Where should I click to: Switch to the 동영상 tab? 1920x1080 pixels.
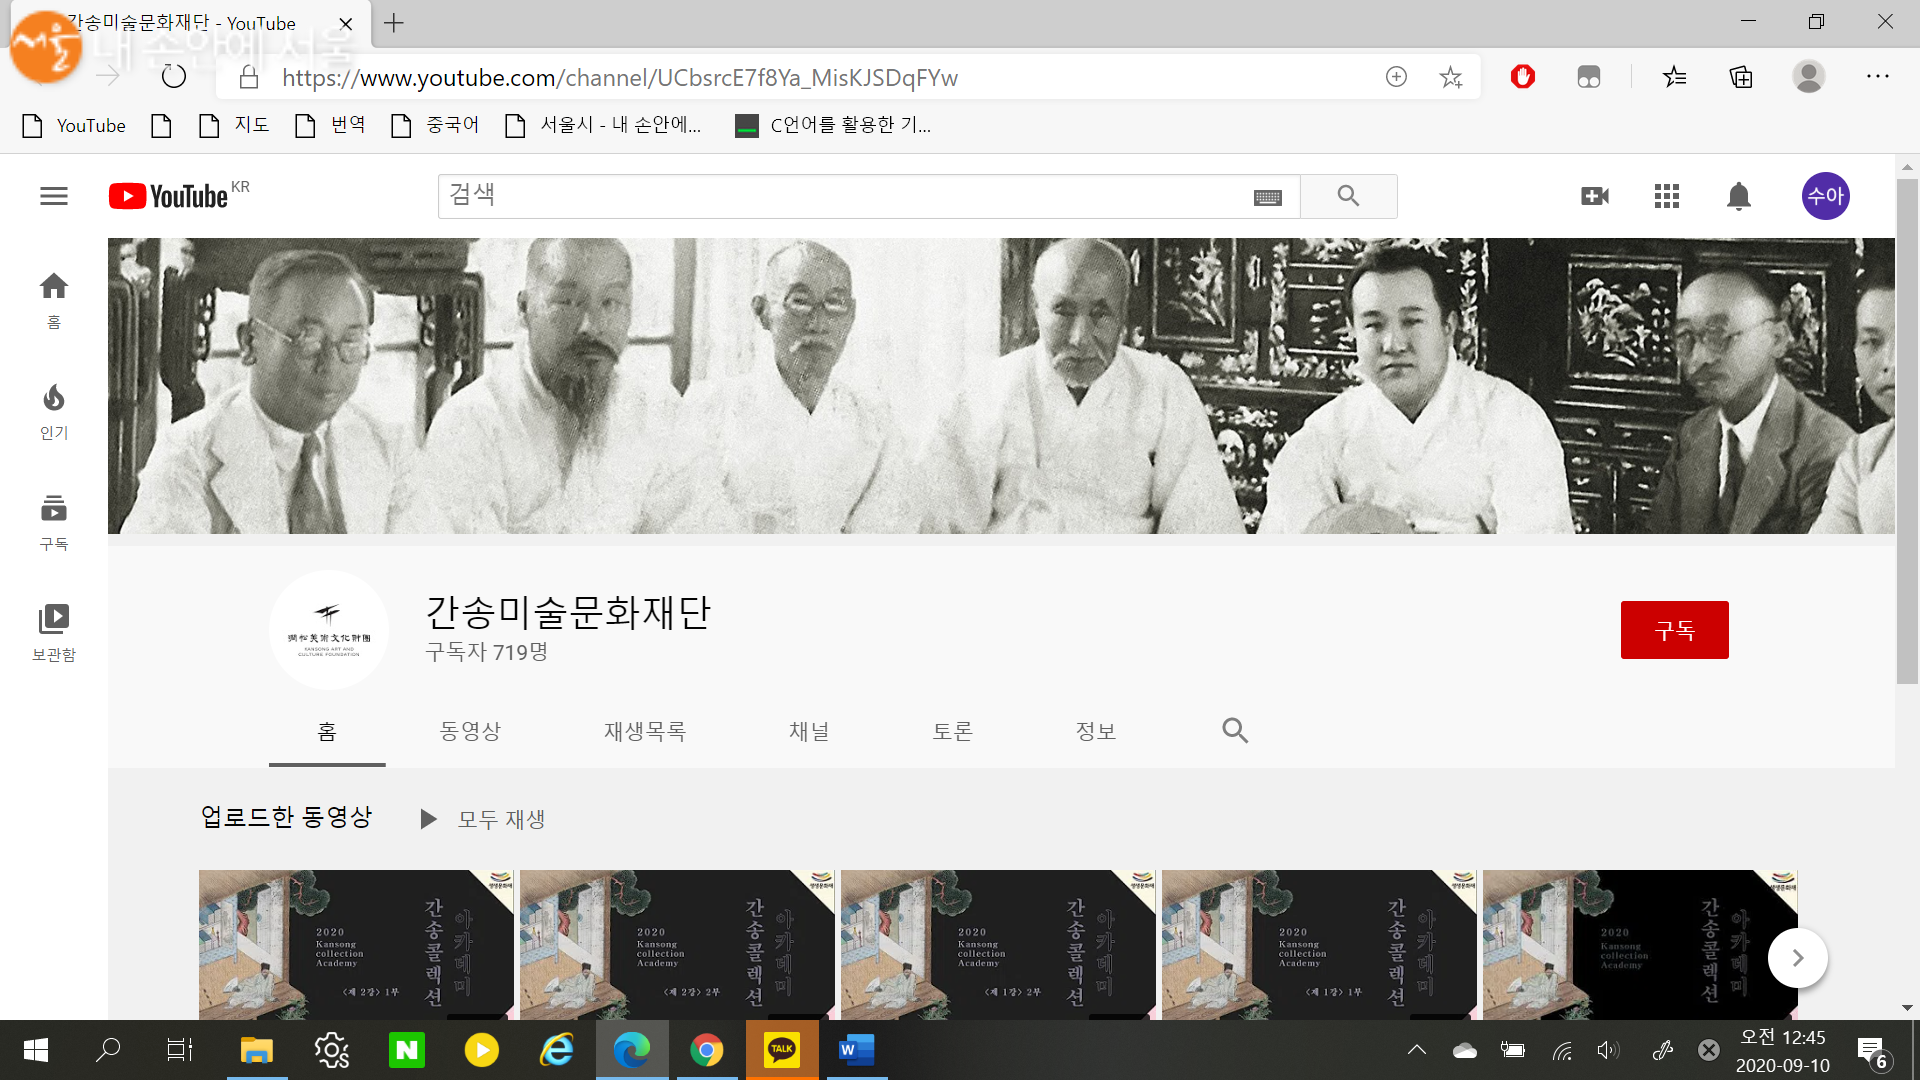click(470, 731)
